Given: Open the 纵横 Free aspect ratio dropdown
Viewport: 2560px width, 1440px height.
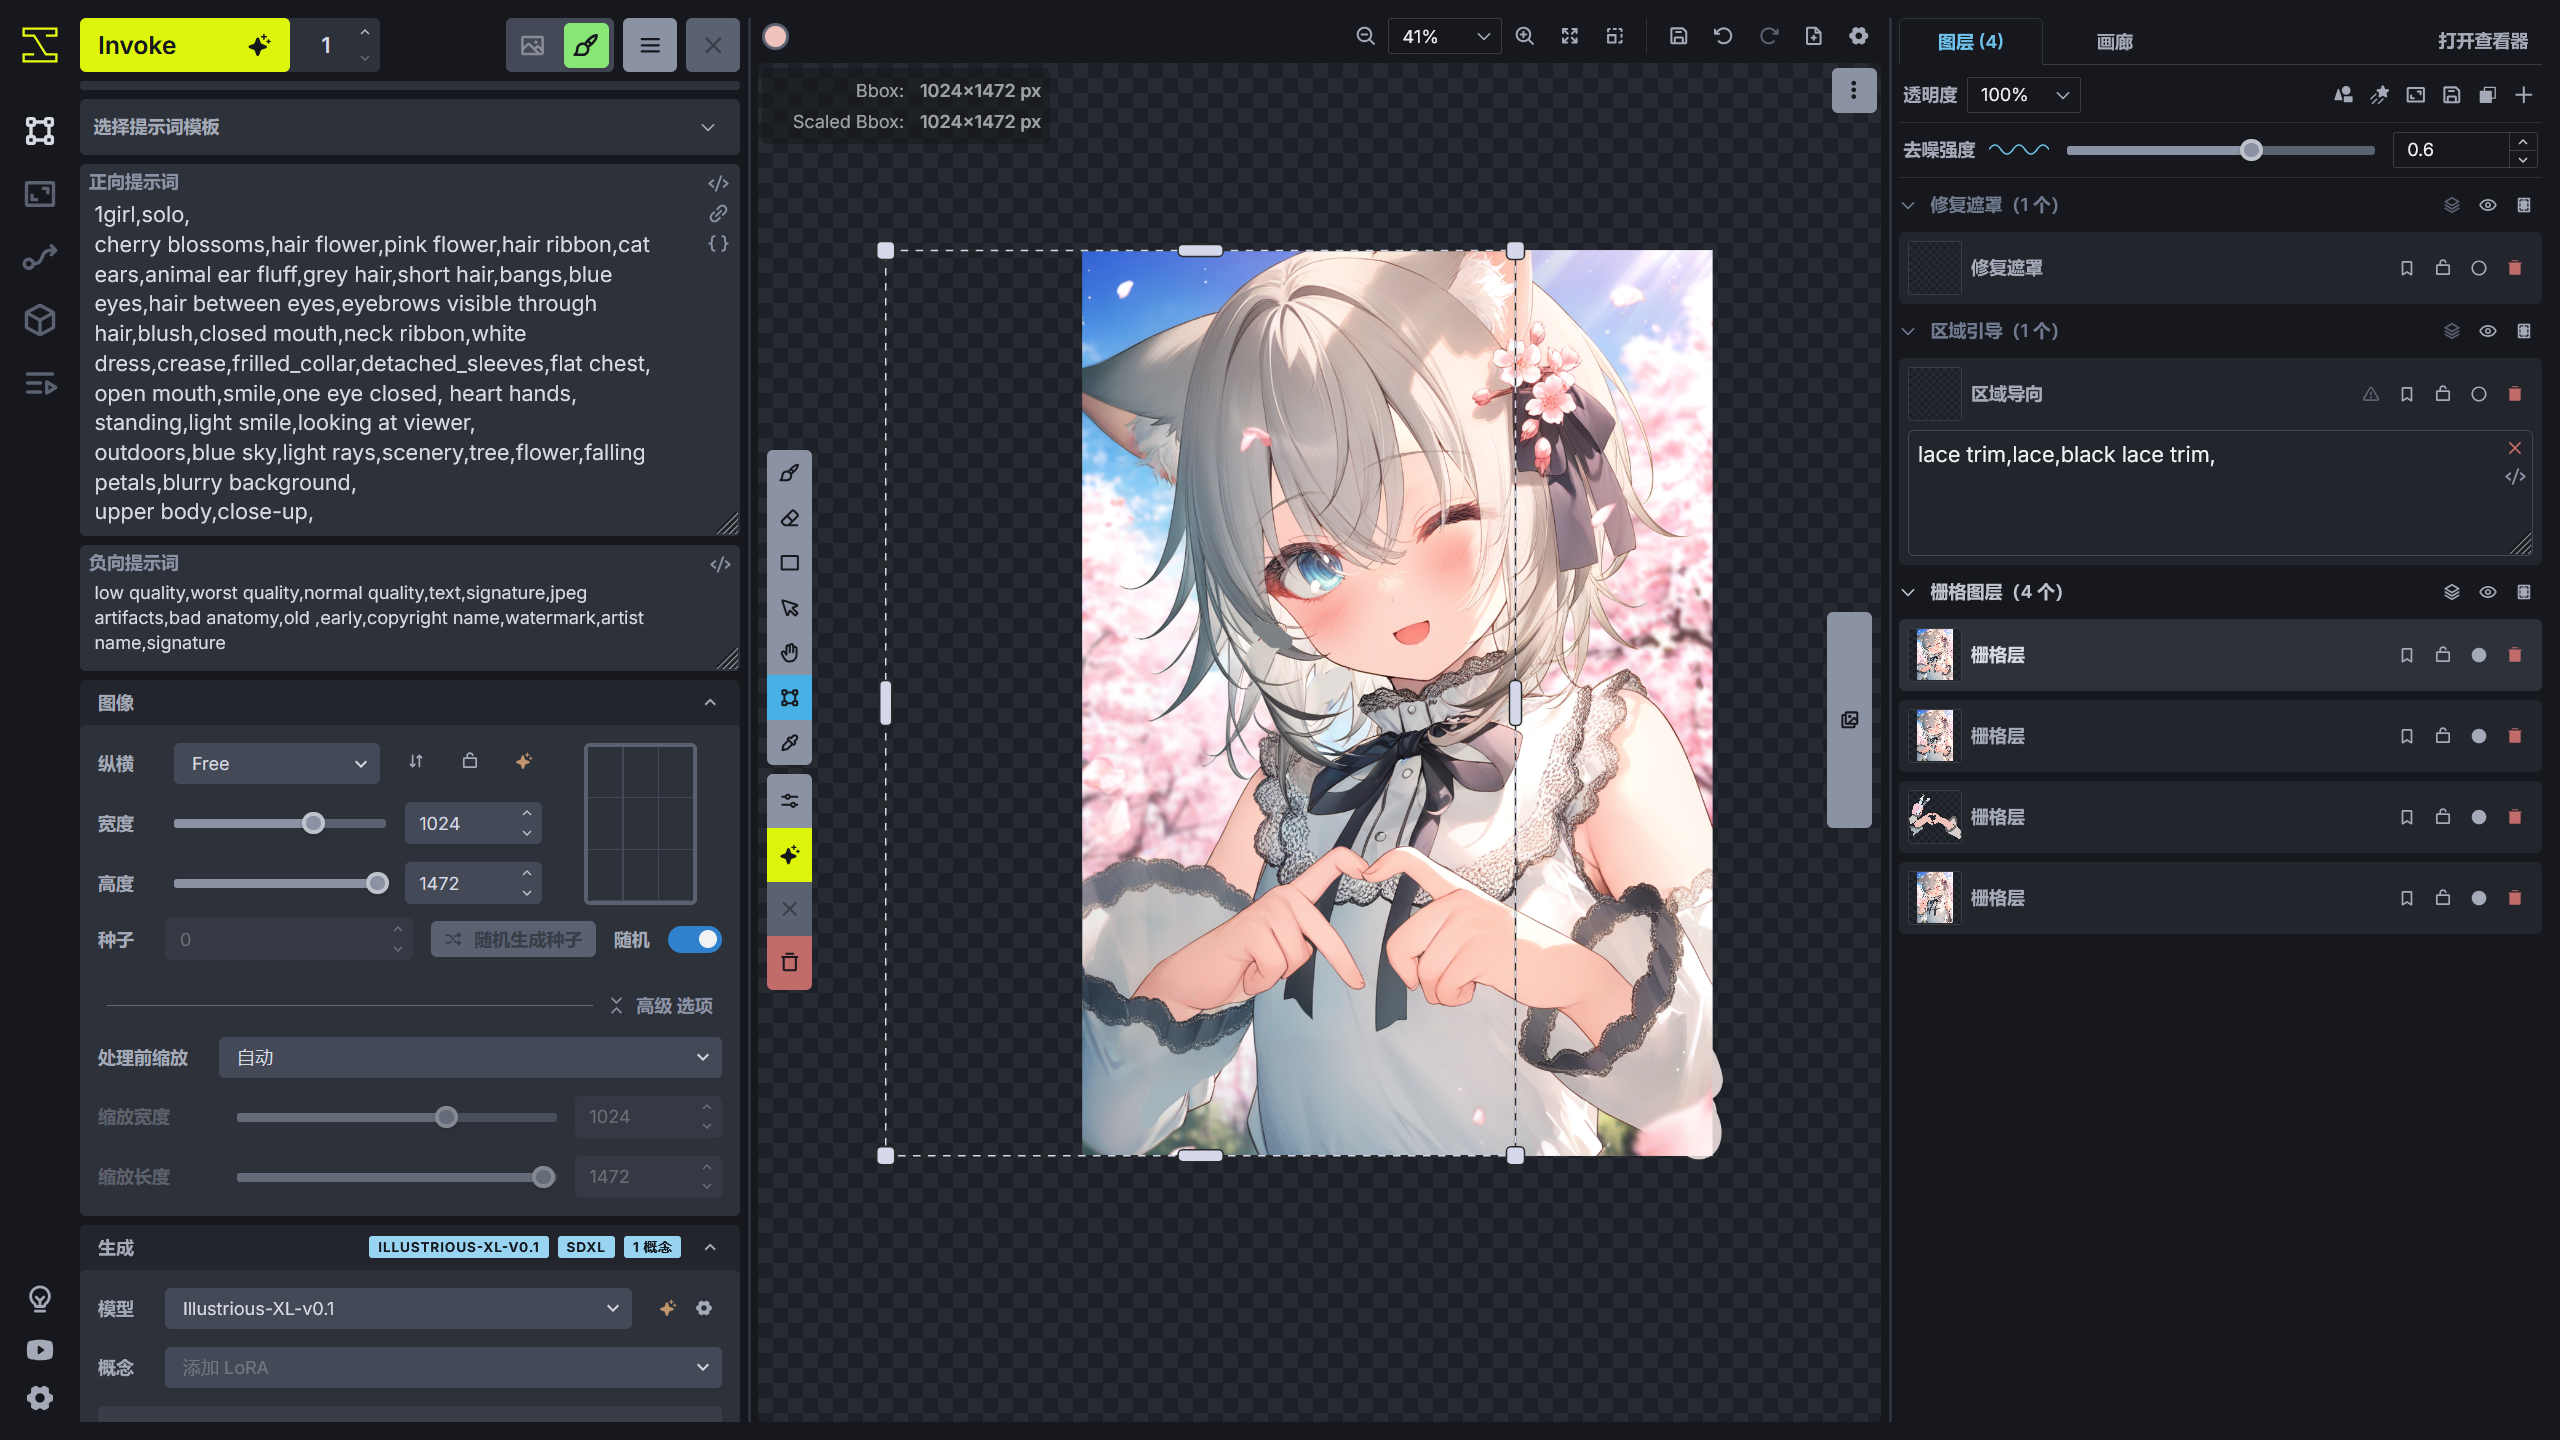Looking at the screenshot, I should point(276,763).
